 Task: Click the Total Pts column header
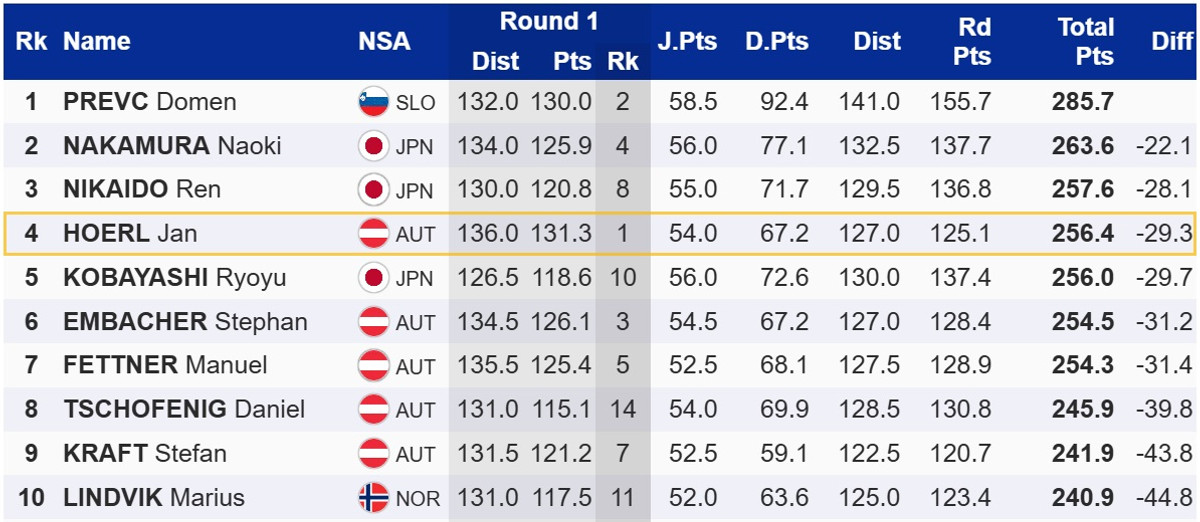1085,41
